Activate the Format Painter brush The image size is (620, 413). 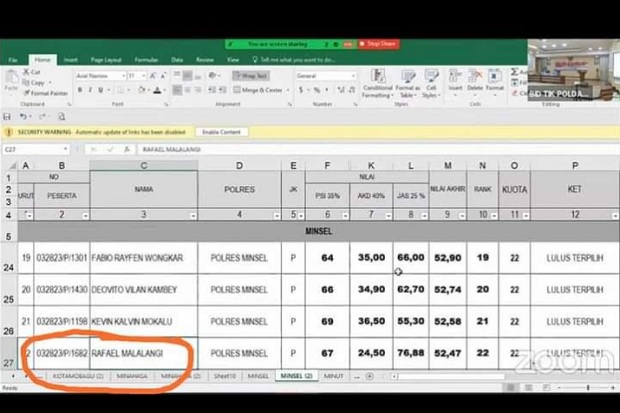tap(45, 93)
